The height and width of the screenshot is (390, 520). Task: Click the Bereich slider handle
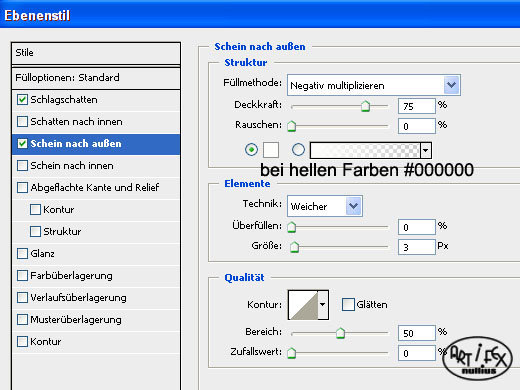point(340,333)
